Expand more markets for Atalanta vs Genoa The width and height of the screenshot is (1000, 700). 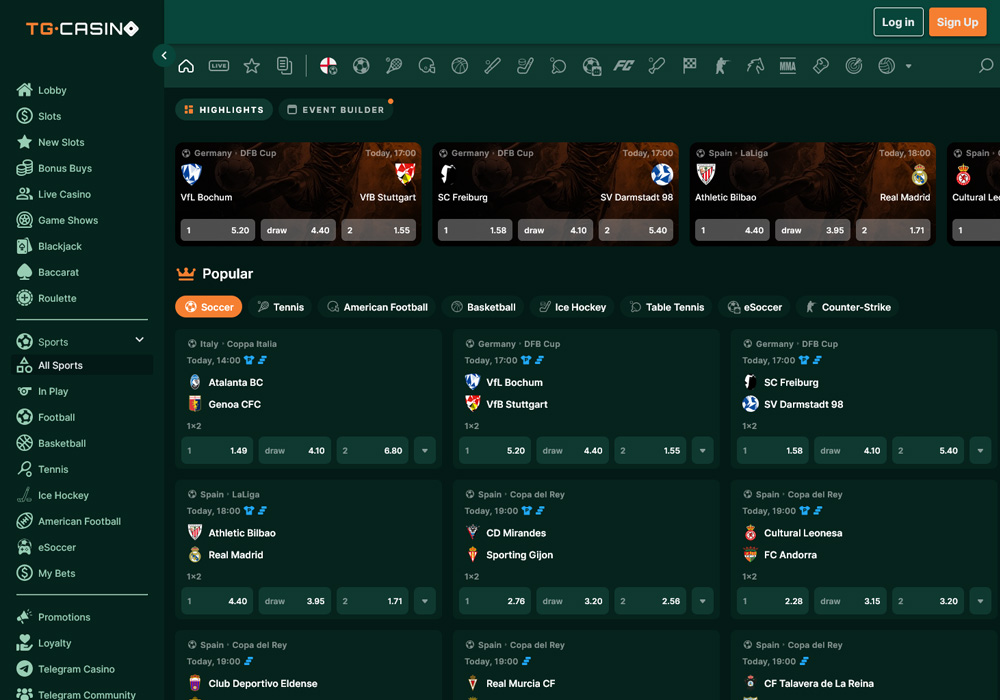[x=425, y=451]
